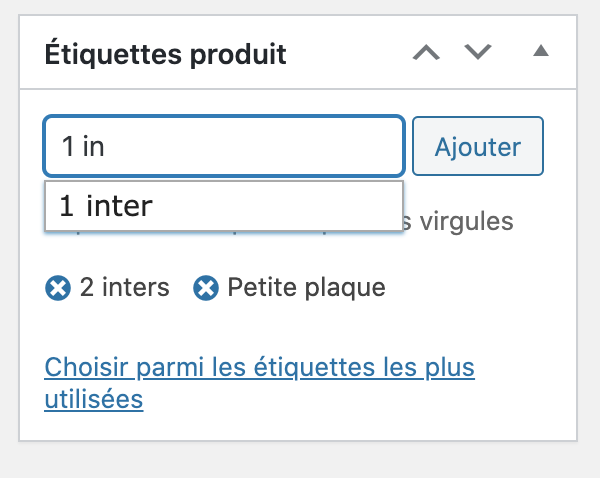Image resolution: width=600 pixels, height=478 pixels.
Task: Move Étiquettes produit panel up
Action: [x=426, y=52]
